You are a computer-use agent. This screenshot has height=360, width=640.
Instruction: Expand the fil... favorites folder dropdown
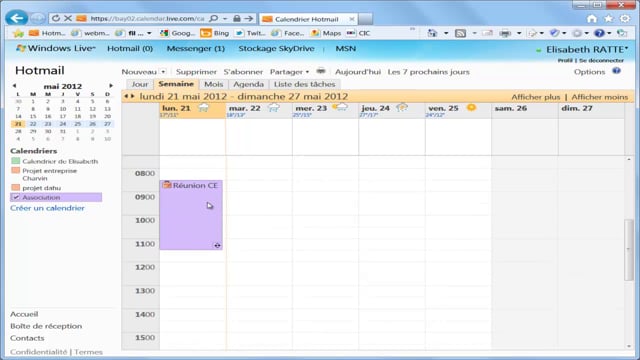(149, 33)
